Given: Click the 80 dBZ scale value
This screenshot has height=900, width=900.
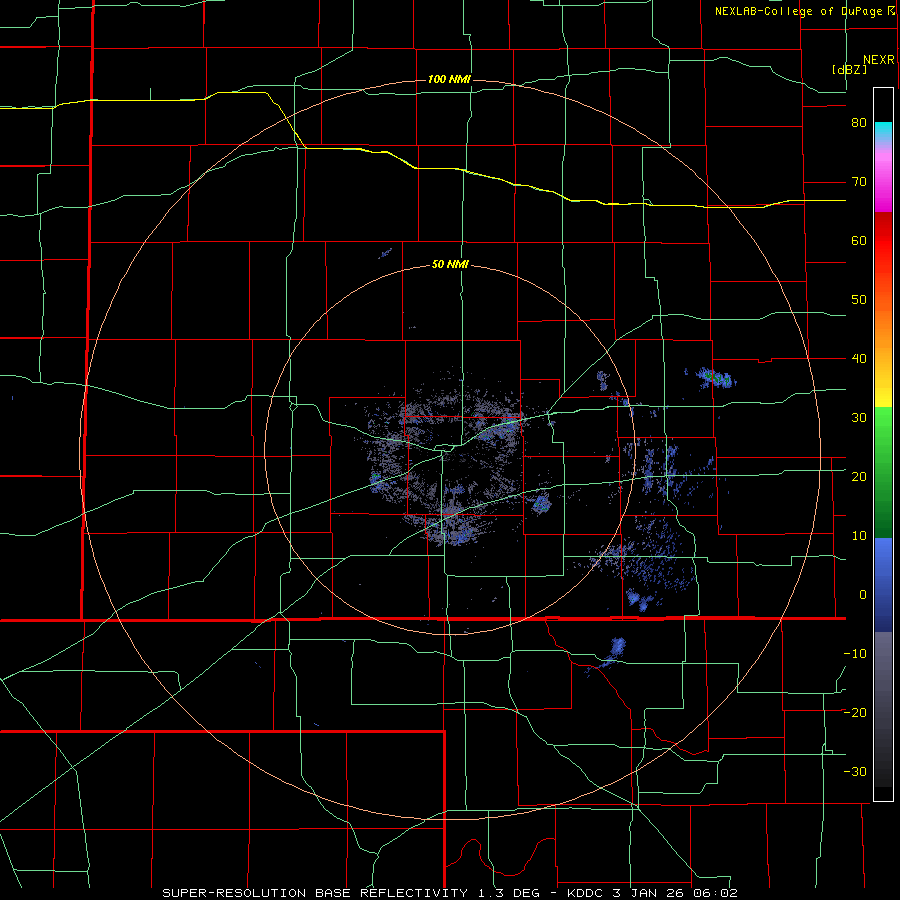Looking at the screenshot, I should (859, 123).
